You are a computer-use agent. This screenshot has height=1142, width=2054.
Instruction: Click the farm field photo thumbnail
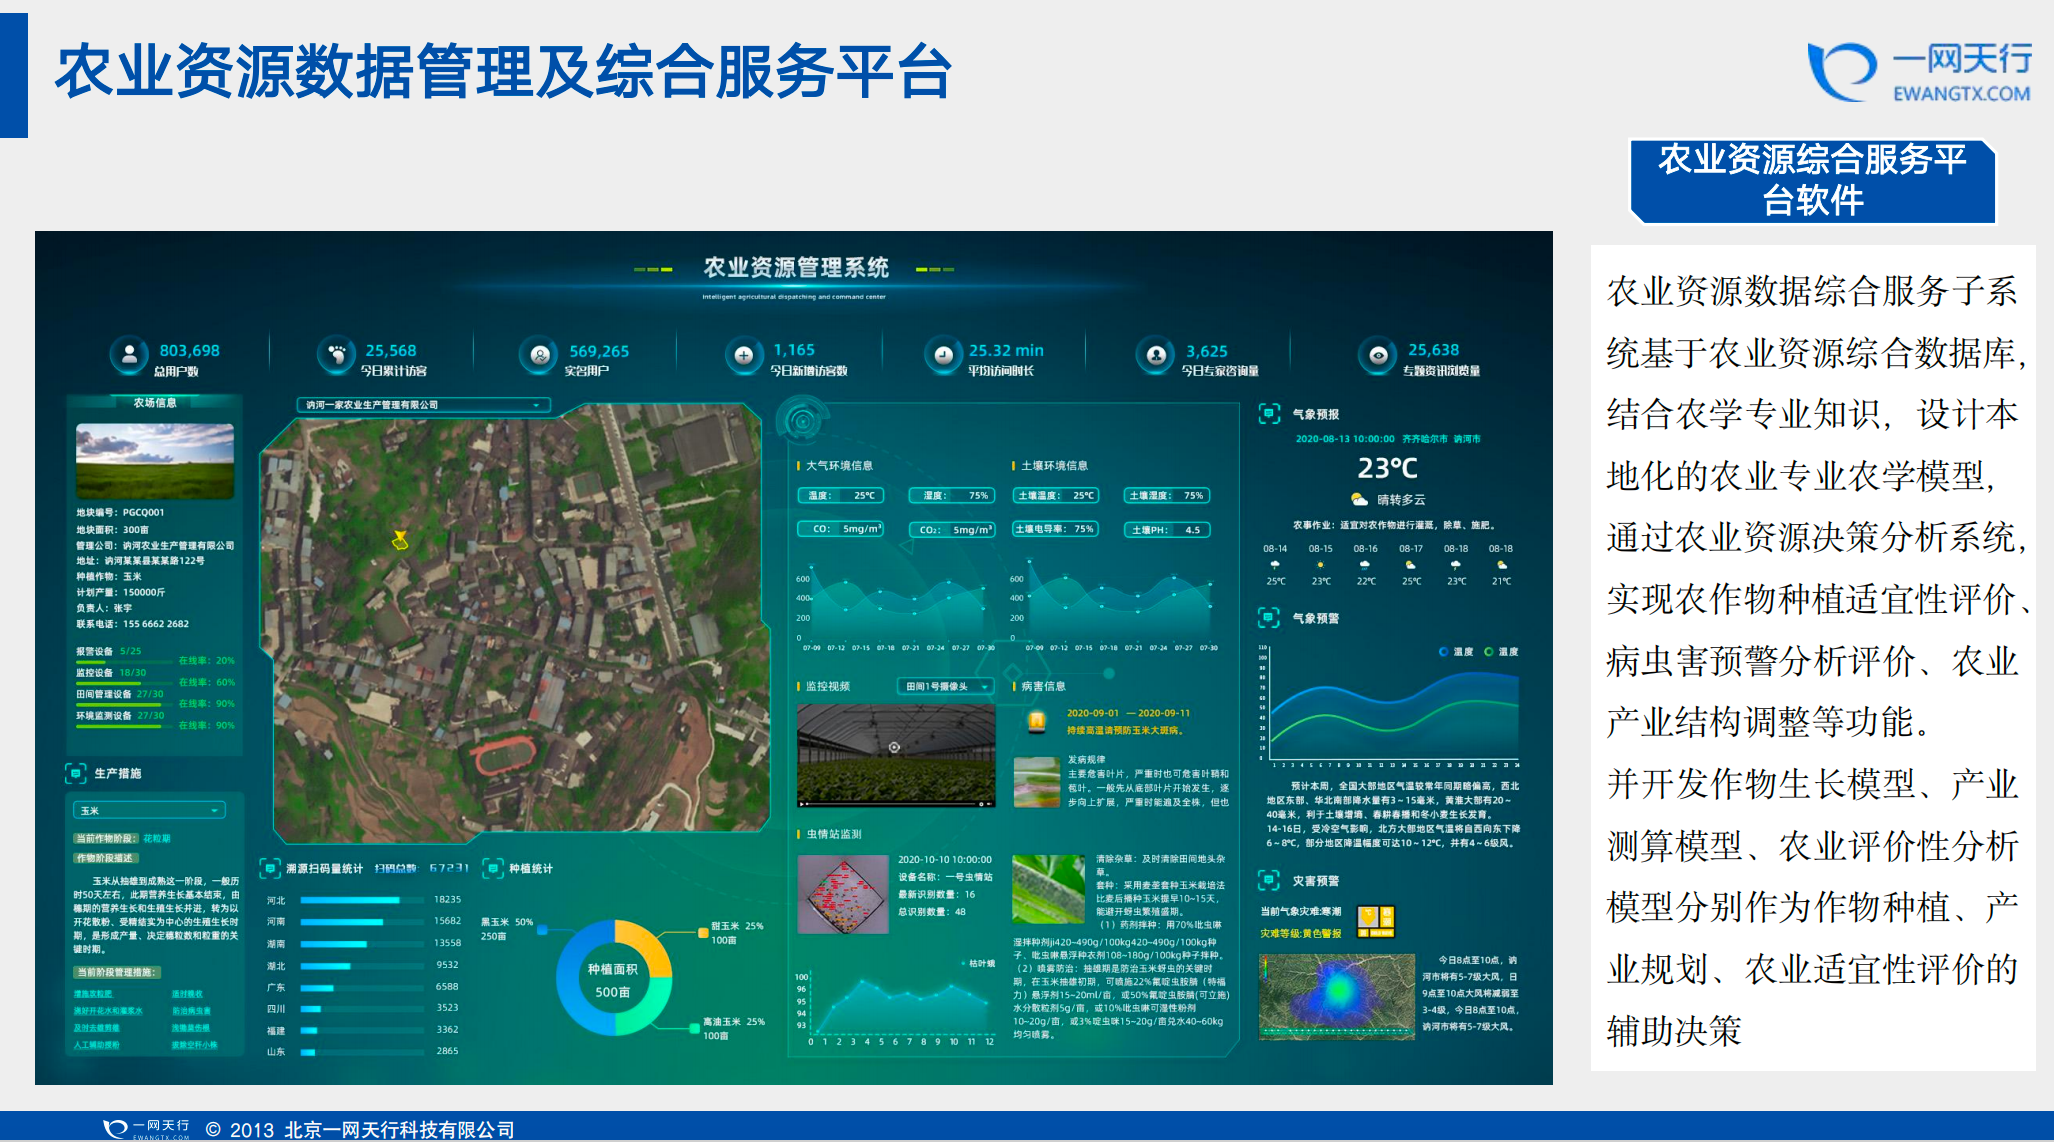[155, 460]
